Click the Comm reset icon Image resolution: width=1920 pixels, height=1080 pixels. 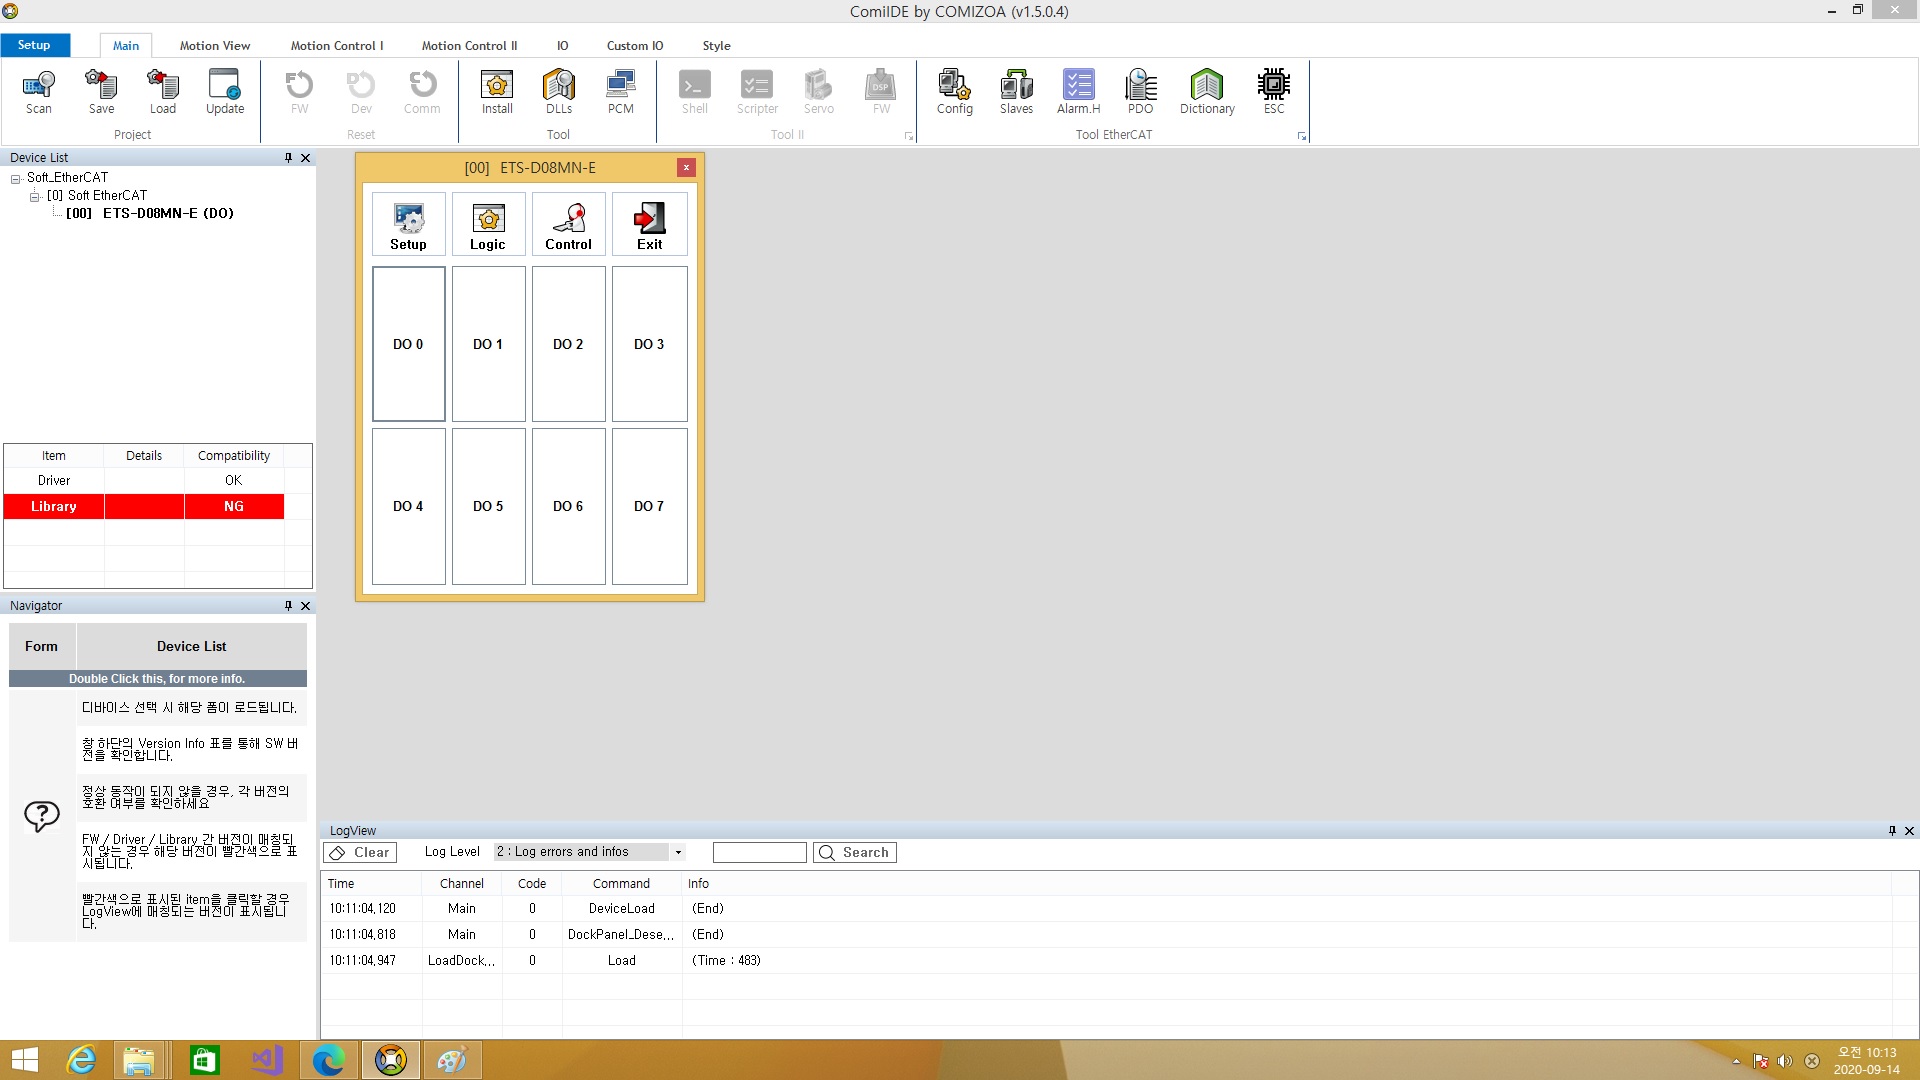pos(422,92)
